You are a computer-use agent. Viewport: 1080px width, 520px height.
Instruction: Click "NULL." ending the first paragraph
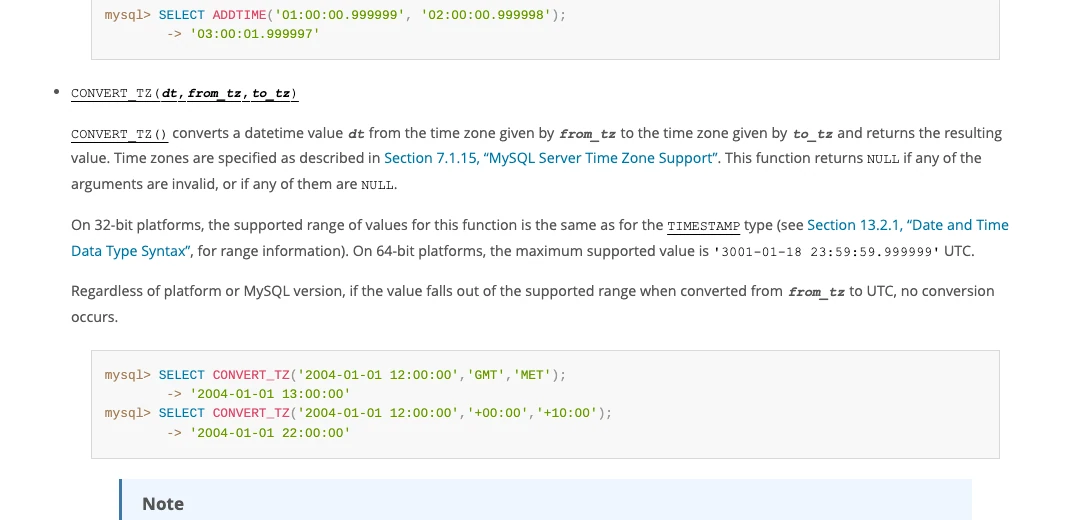(379, 185)
